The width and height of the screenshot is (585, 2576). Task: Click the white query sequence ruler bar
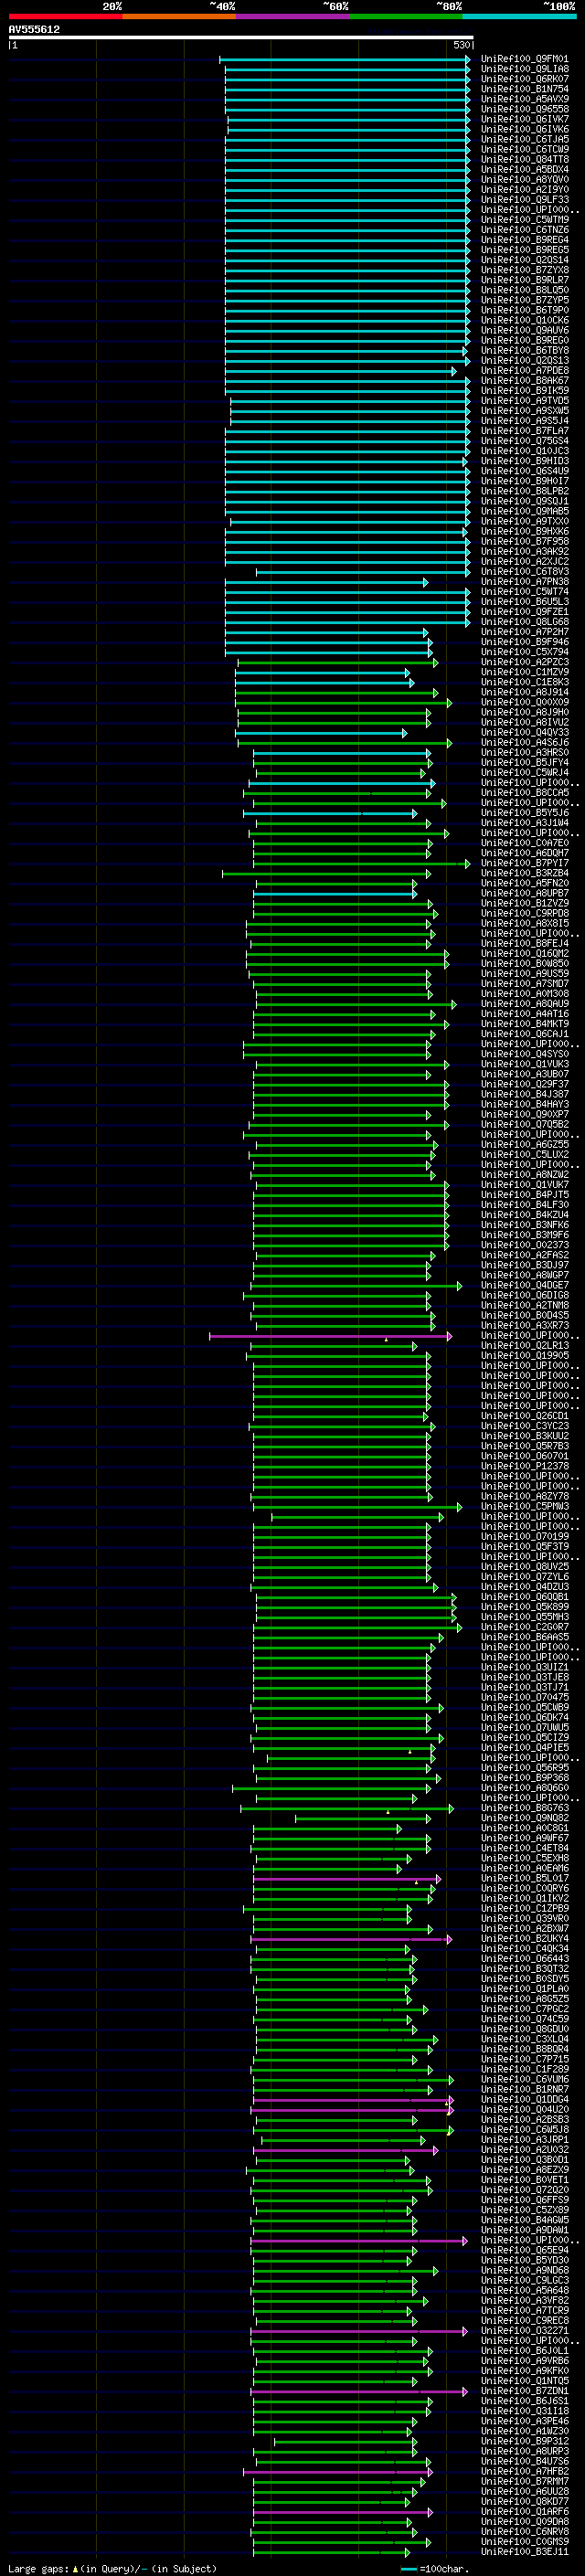click(241, 38)
